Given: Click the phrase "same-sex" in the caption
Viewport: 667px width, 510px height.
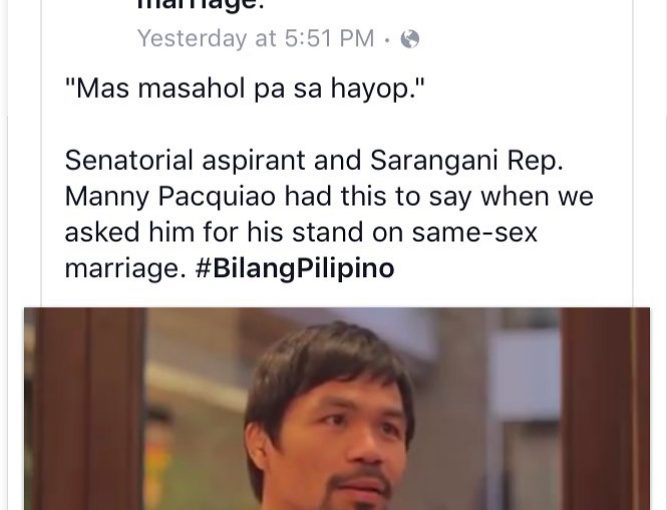Looking at the screenshot, I should [474, 233].
